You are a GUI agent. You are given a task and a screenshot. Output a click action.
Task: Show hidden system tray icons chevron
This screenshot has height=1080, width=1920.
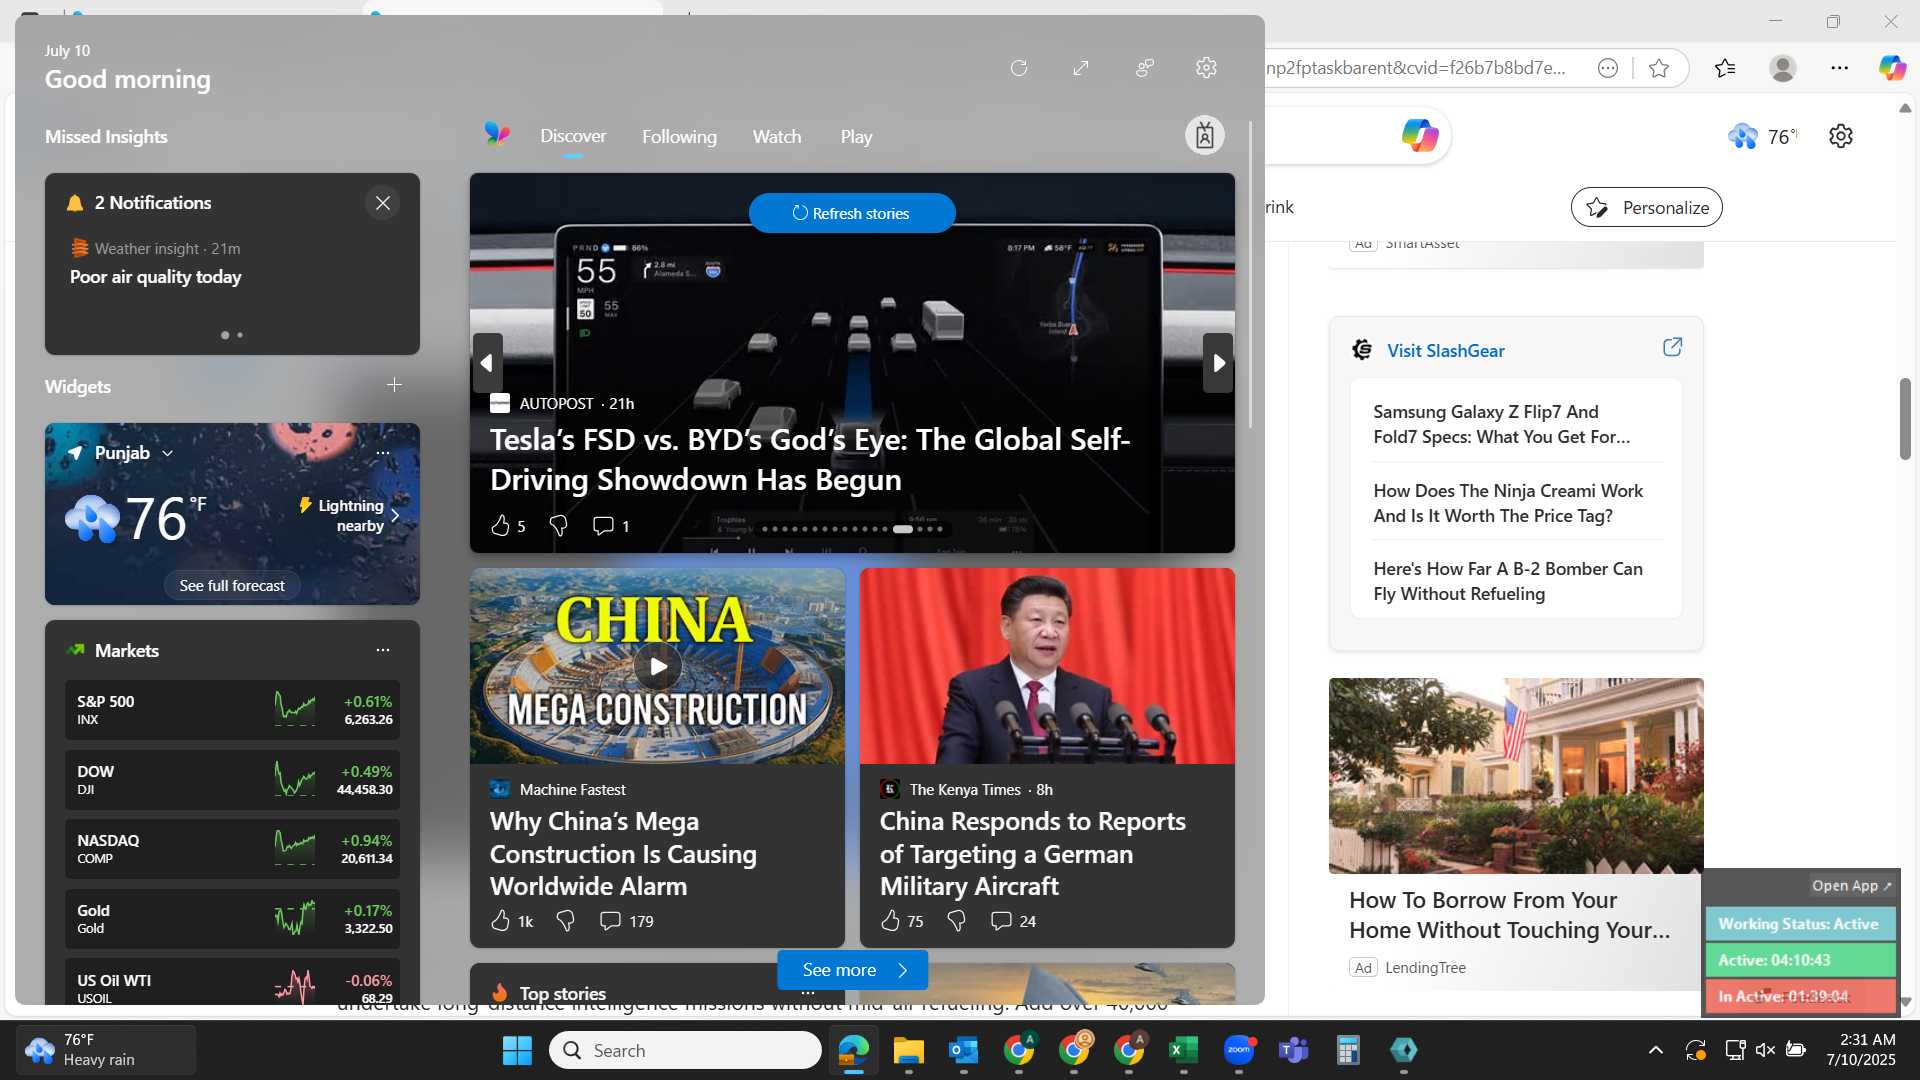click(x=1656, y=1050)
